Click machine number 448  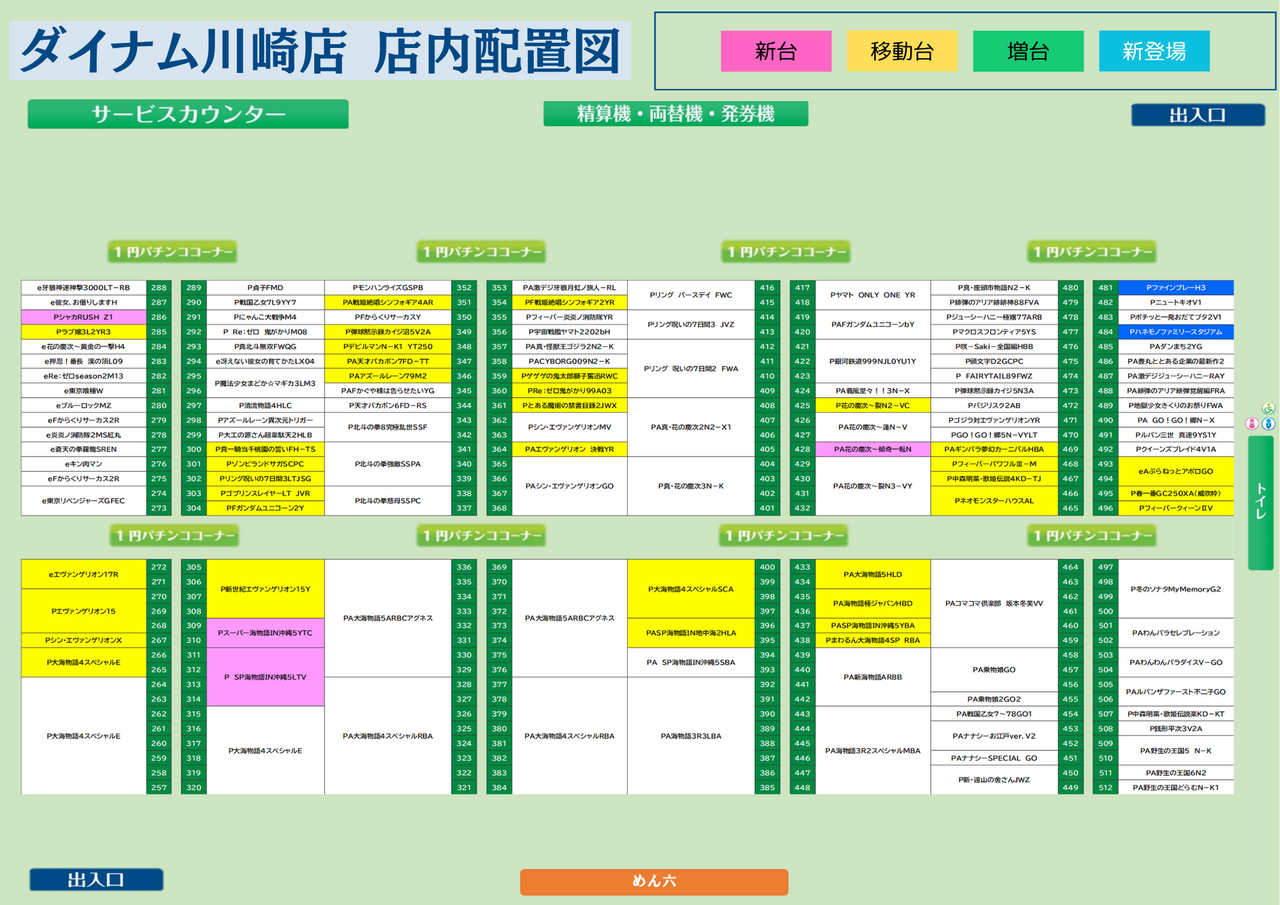(x=802, y=788)
